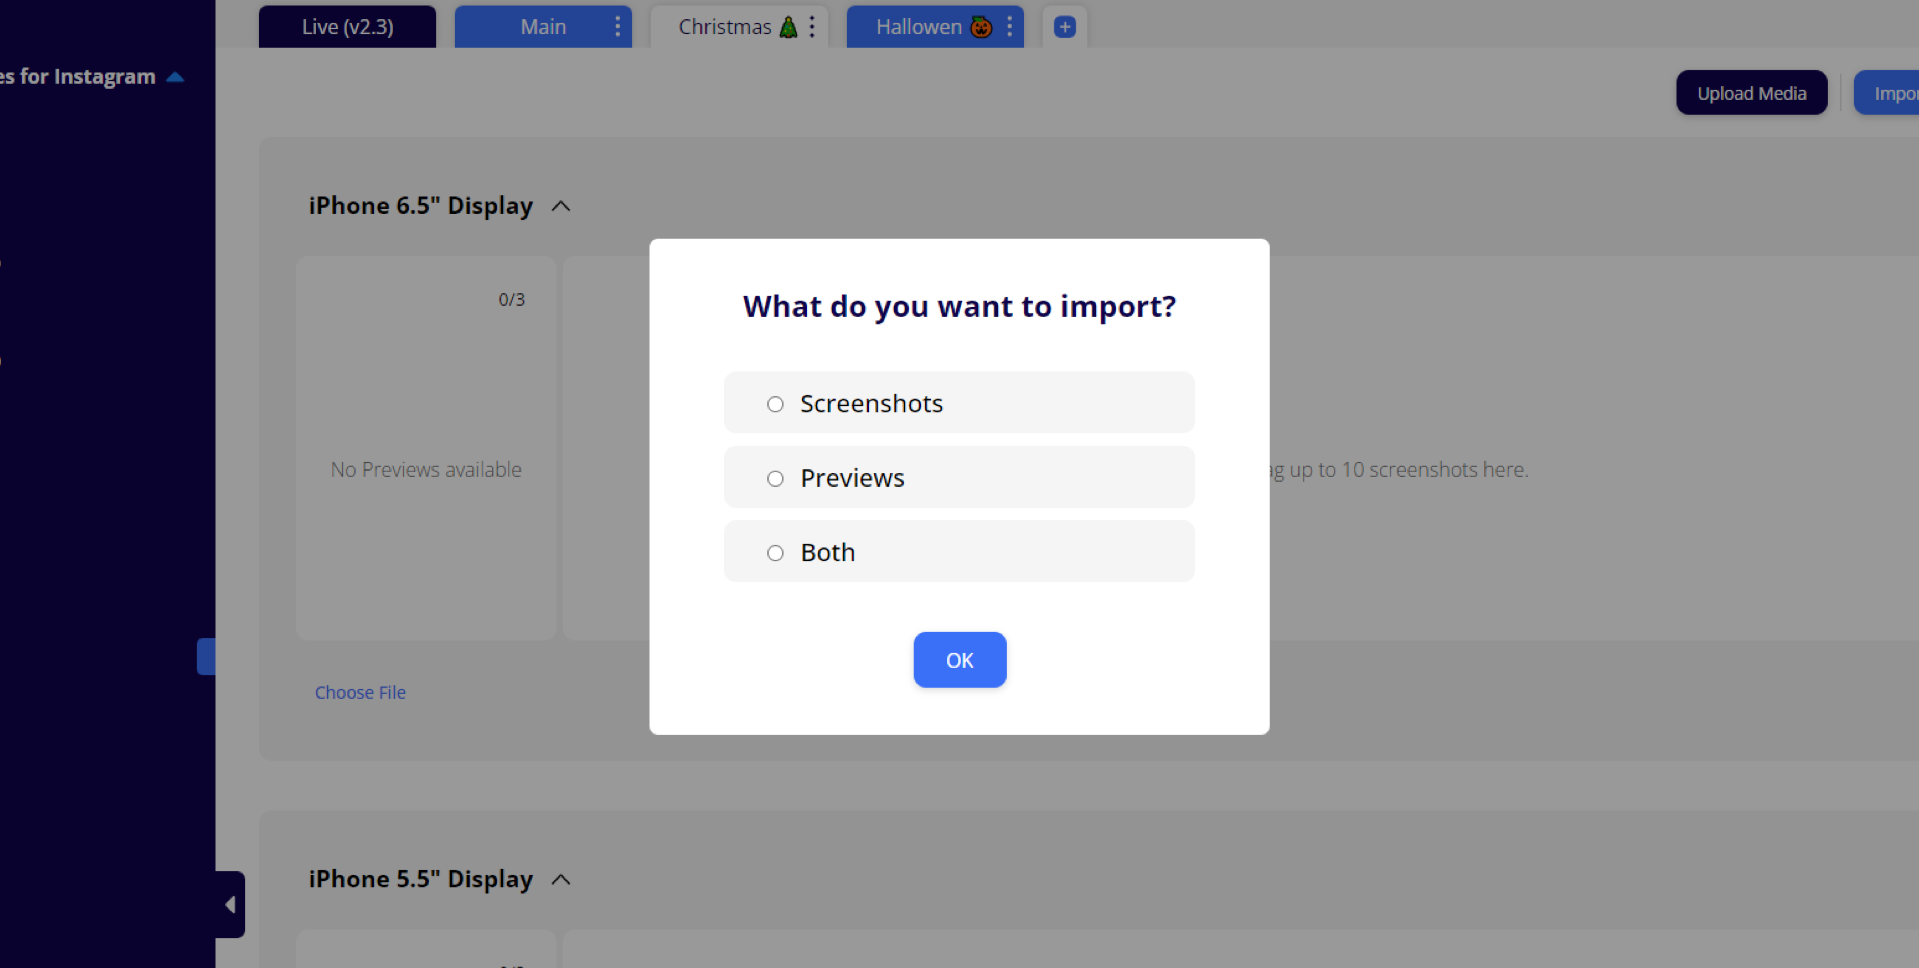Switch to the Live (v2.3) tab
The width and height of the screenshot is (1919, 968).
[x=347, y=27]
